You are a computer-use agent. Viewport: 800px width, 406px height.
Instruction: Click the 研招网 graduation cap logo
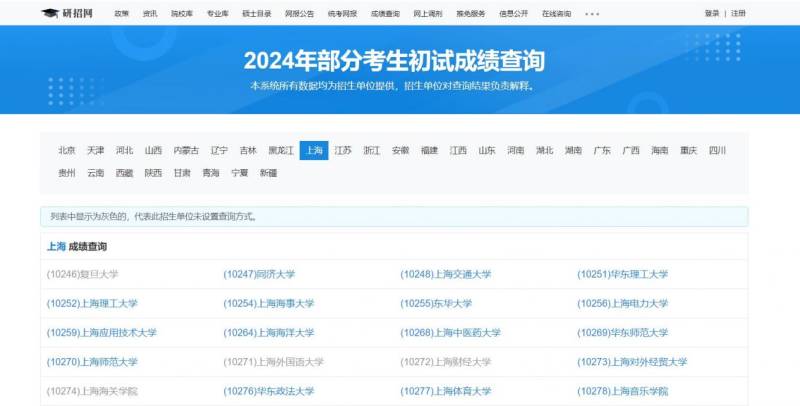coord(67,13)
